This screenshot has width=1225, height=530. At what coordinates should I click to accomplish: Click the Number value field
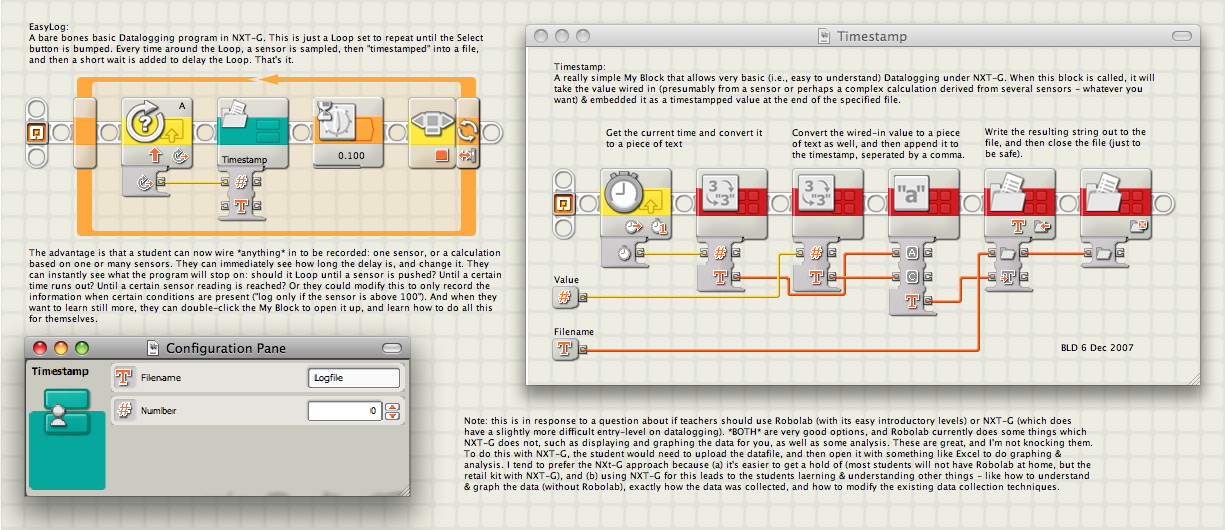coord(345,410)
